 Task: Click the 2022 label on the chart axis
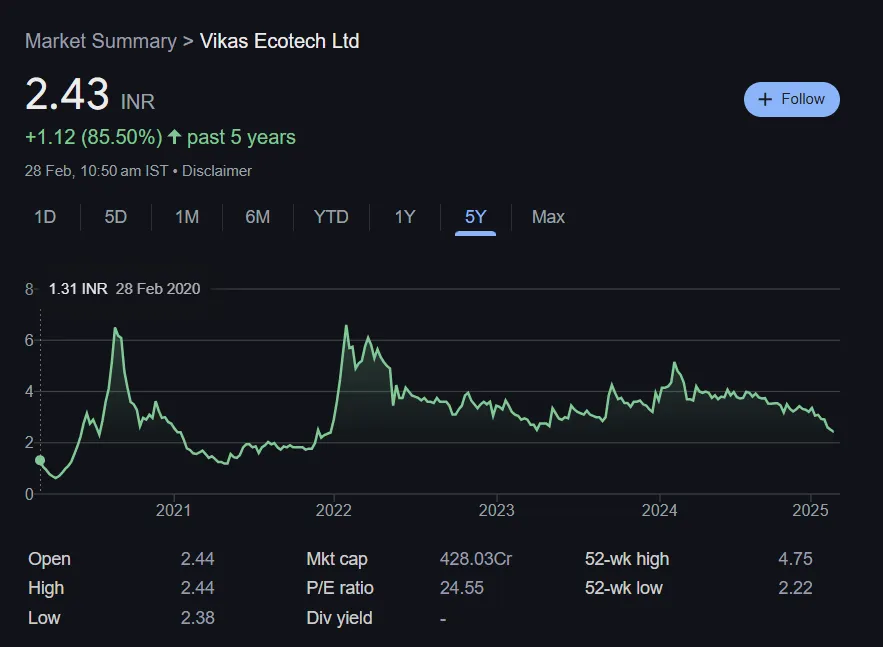(x=333, y=510)
